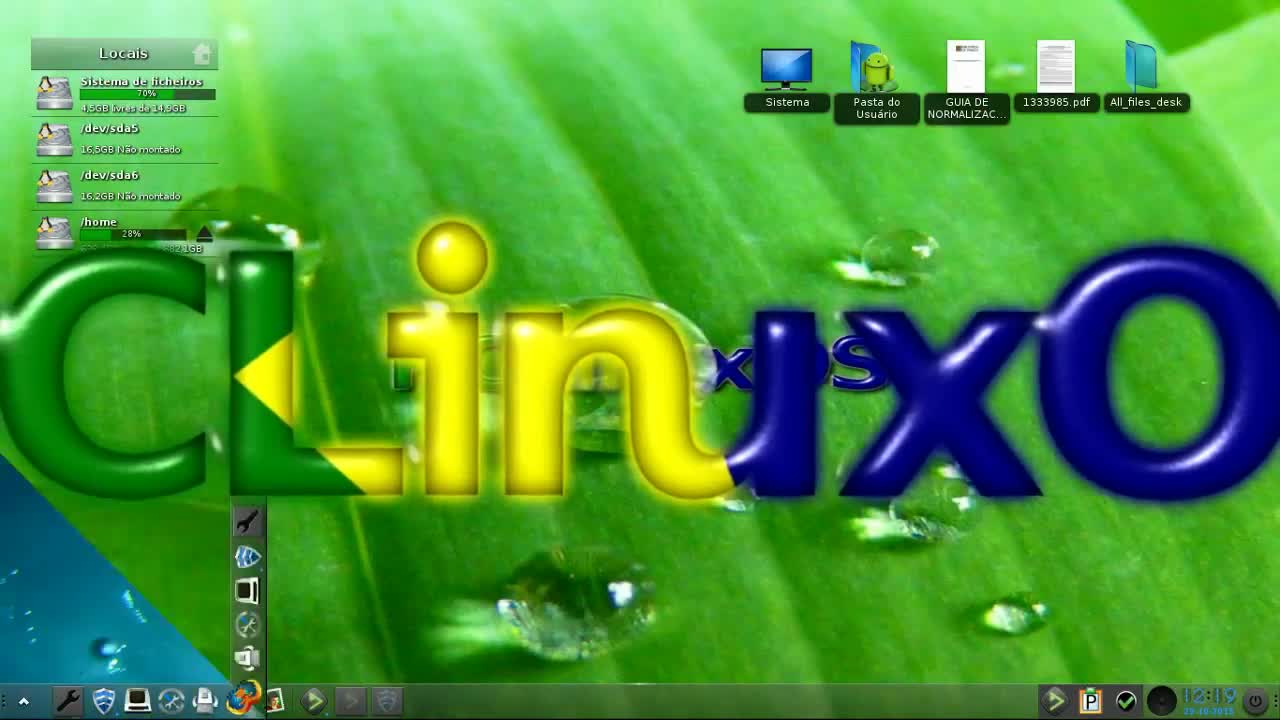Open the clipboard P tray icon
Screen dimensions: 1280x720
pyautogui.click(x=1090, y=701)
